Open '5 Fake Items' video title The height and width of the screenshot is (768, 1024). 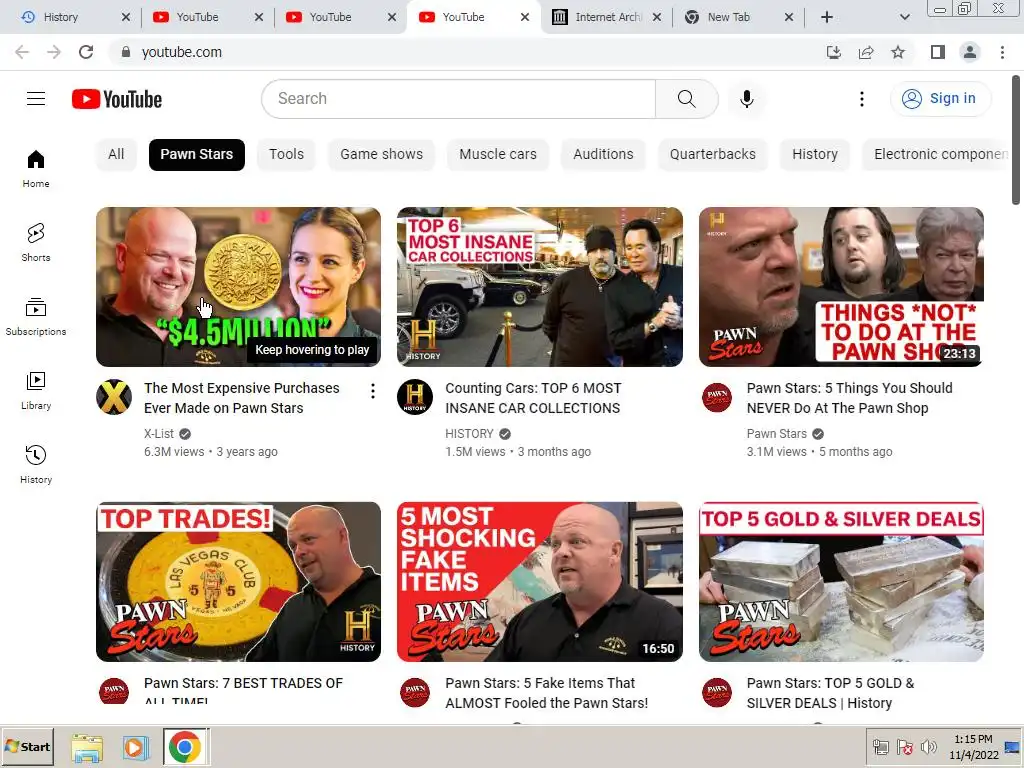tap(547, 693)
